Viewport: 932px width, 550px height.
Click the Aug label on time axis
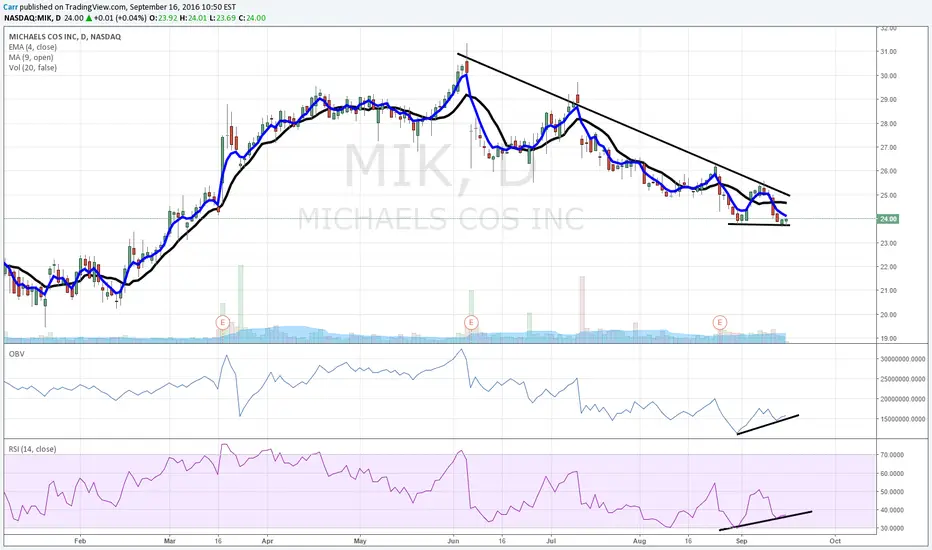[640, 541]
